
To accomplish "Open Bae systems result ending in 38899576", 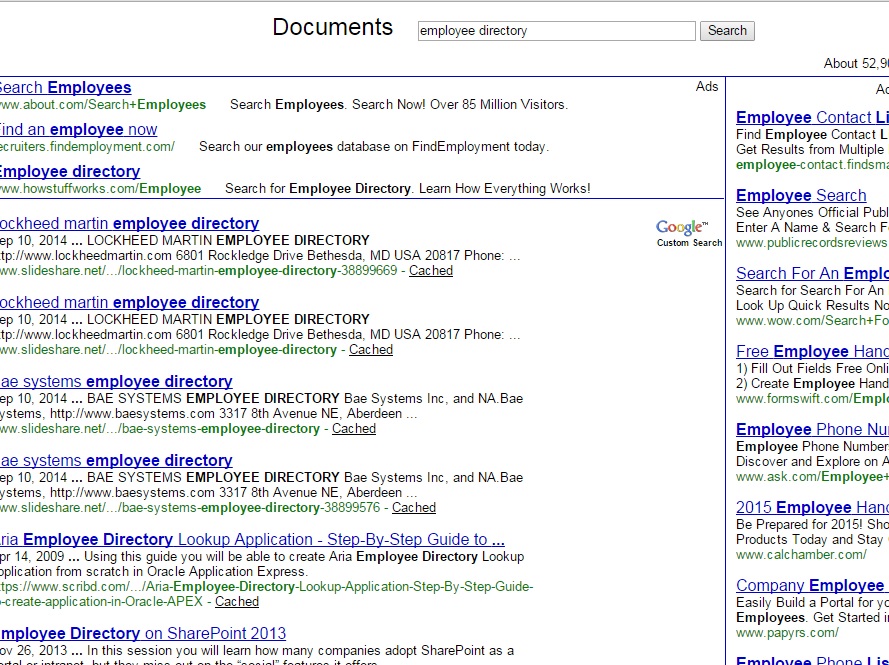I will point(116,460).
